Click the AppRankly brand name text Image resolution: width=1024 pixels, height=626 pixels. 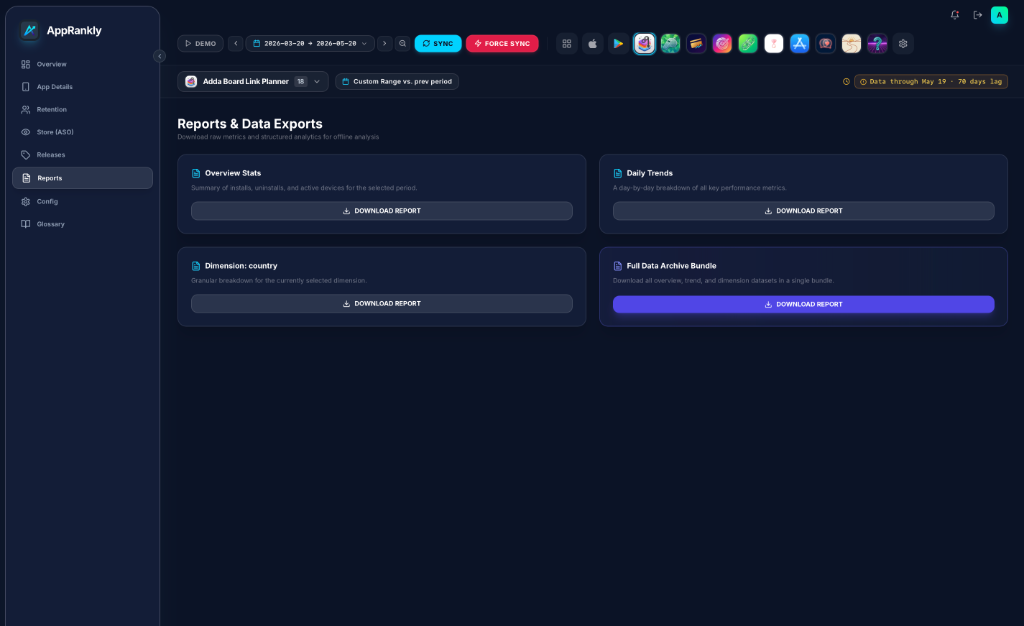tap(74, 31)
